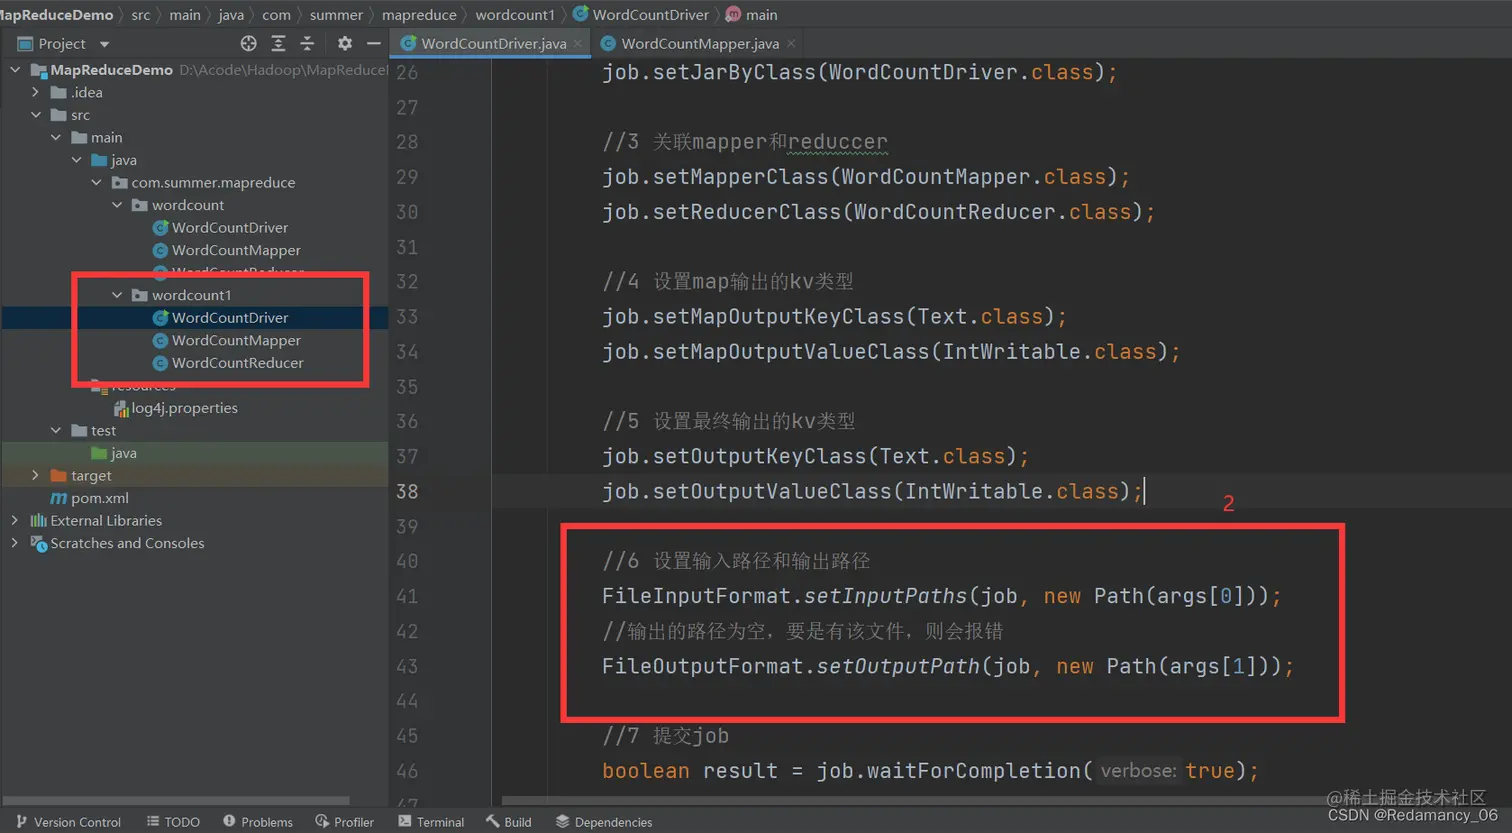Open Terminal tool window
This screenshot has height=833, width=1512.
[431, 822]
